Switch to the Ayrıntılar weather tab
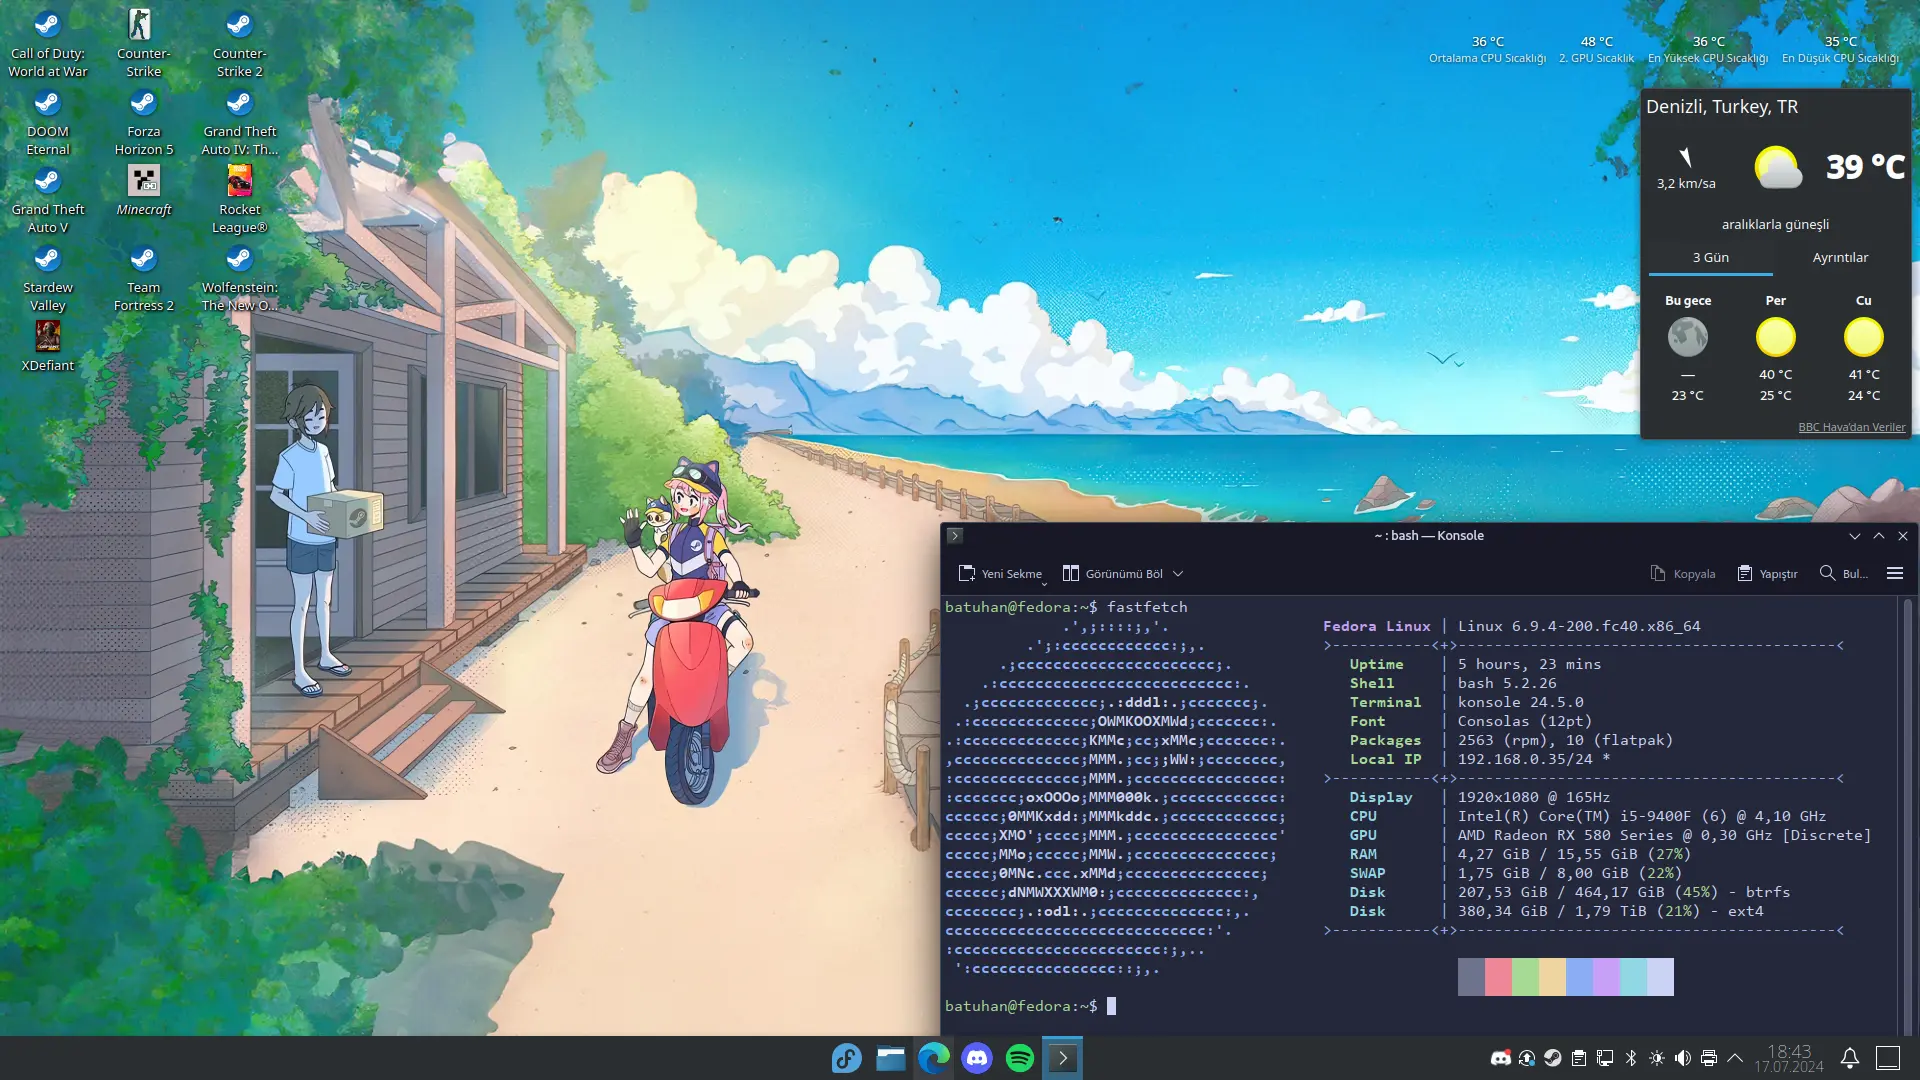This screenshot has height=1080, width=1920. click(1840, 258)
